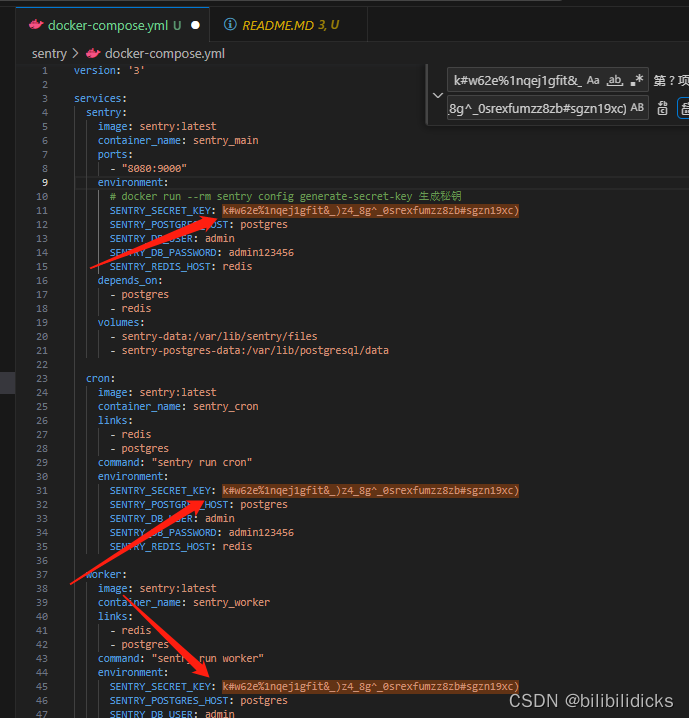The height and width of the screenshot is (718, 689).
Task: Switch to the README.MD tab
Action: tap(290, 25)
